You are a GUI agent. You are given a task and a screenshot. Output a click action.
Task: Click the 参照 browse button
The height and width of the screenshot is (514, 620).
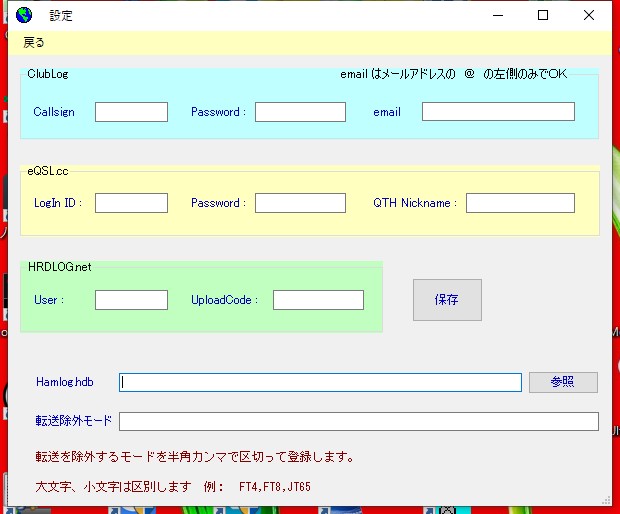click(x=563, y=382)
